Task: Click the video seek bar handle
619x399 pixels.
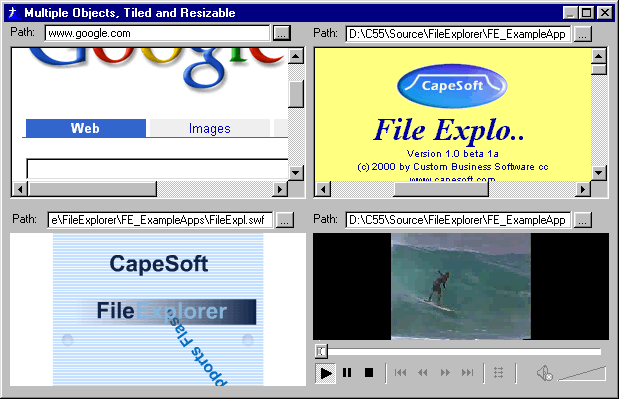Action: tap(321, 351)
